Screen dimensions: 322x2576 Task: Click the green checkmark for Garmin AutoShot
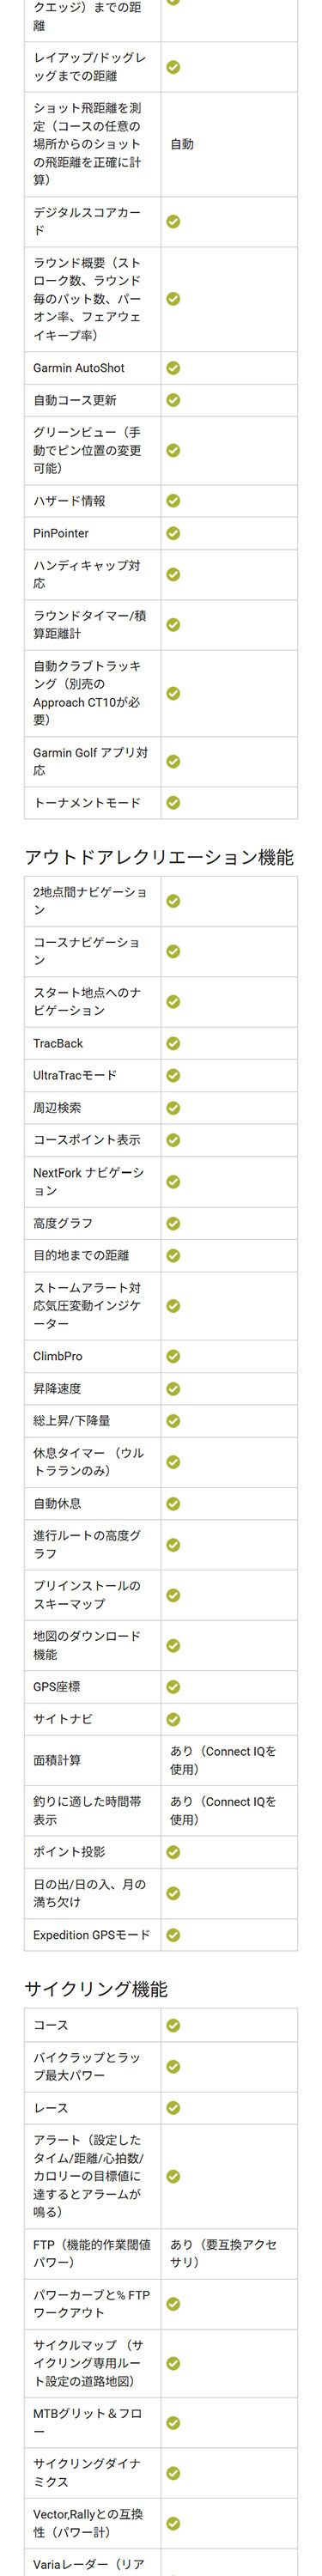tap(173, 368)
